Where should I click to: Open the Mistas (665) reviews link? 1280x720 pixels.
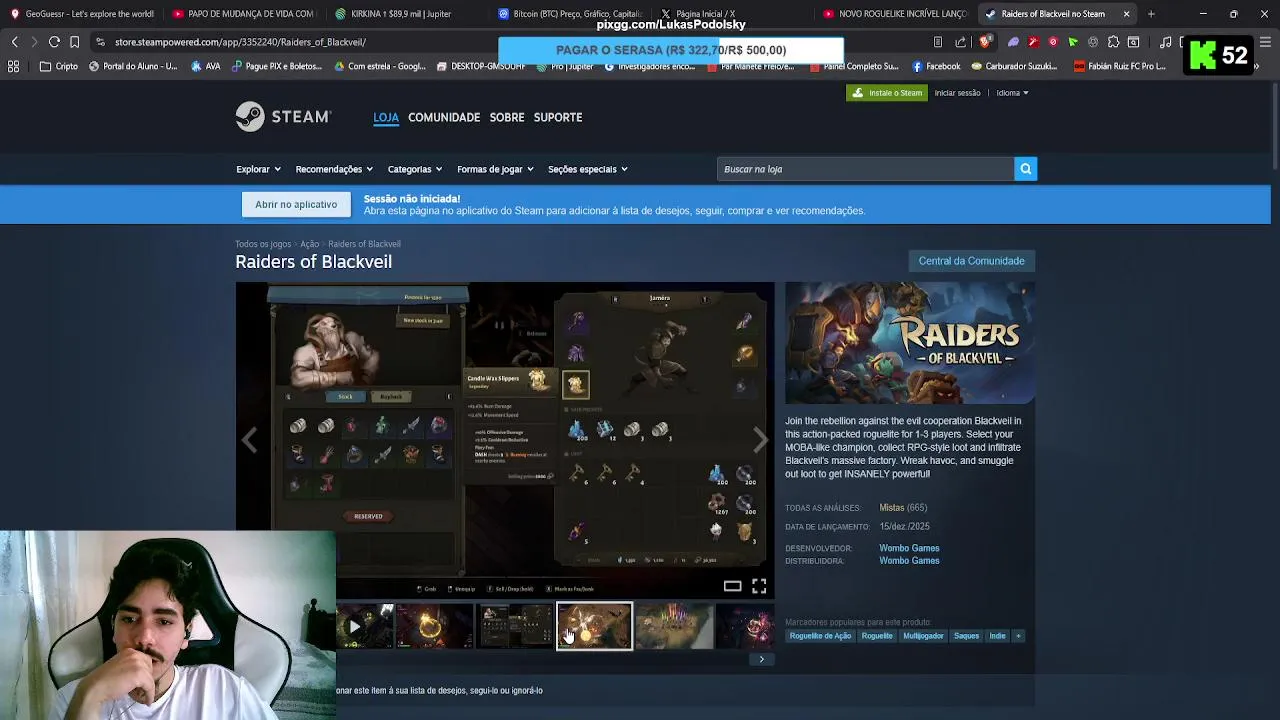point(903,508)
